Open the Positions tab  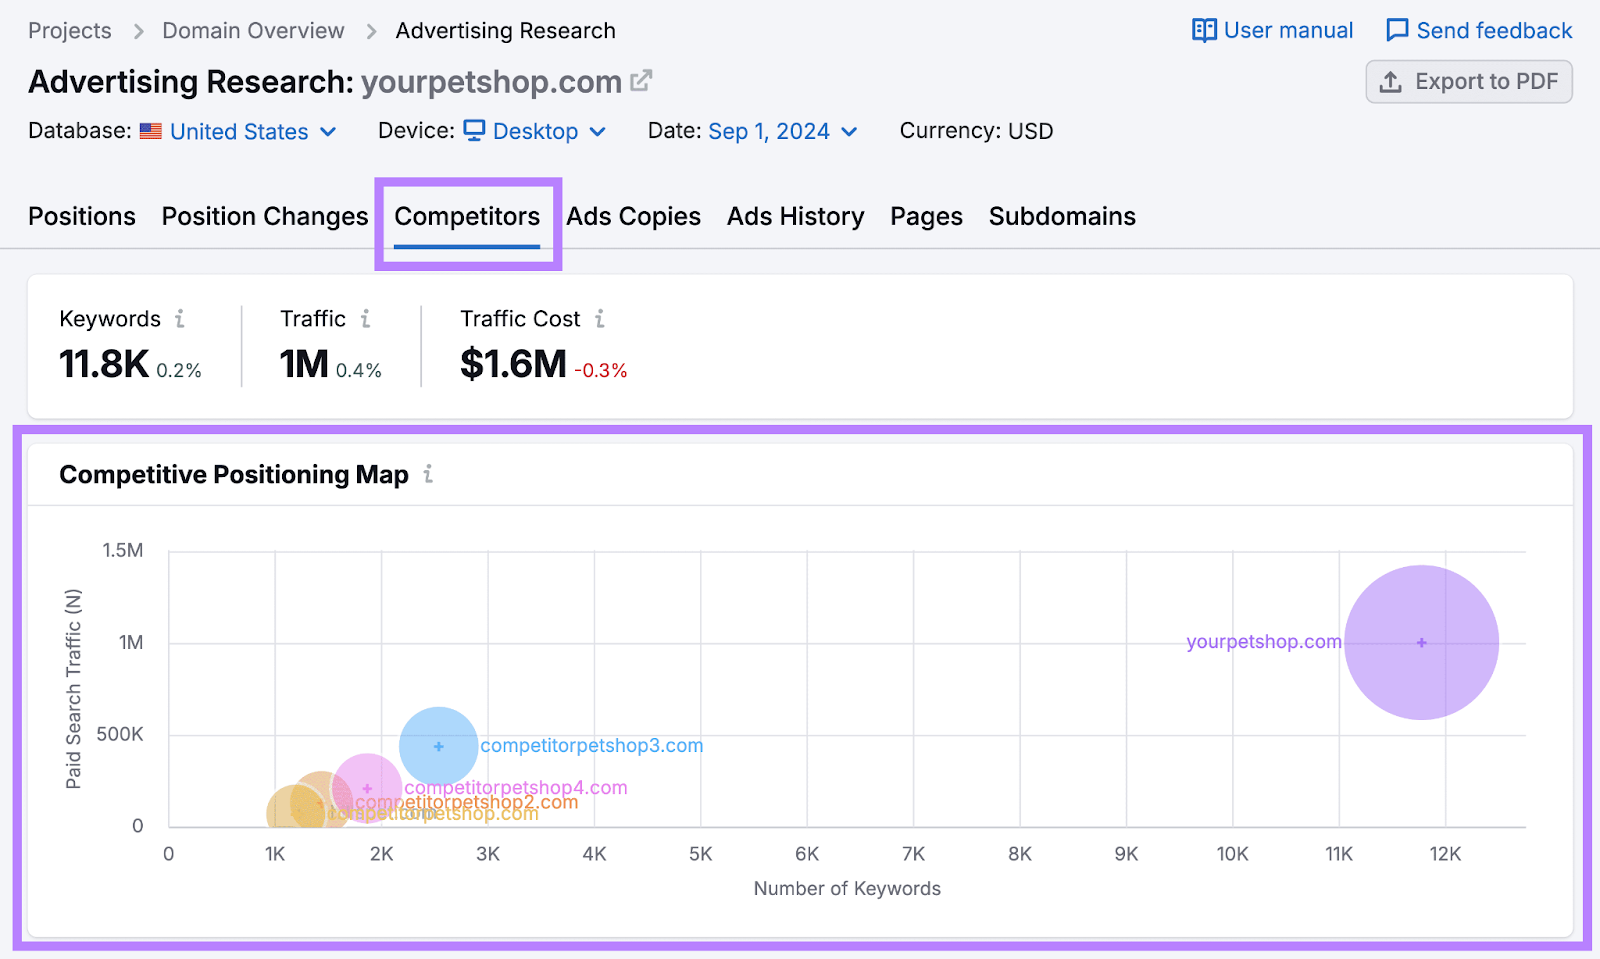pyautogui.click(x=81, y=216)
